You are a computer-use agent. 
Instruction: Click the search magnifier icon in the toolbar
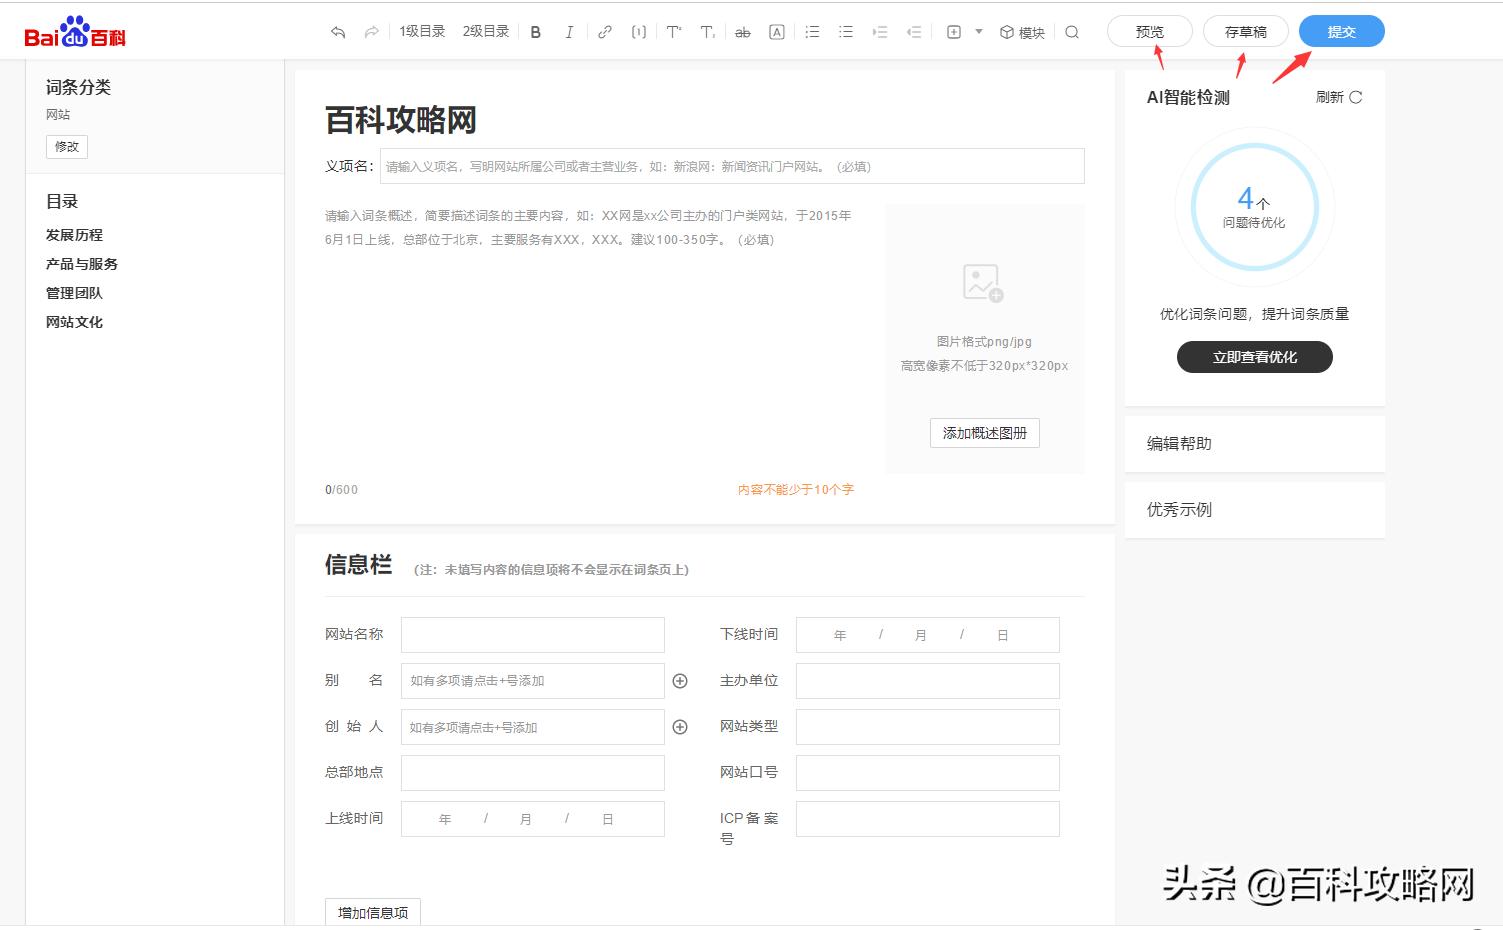coord(1072,31)
